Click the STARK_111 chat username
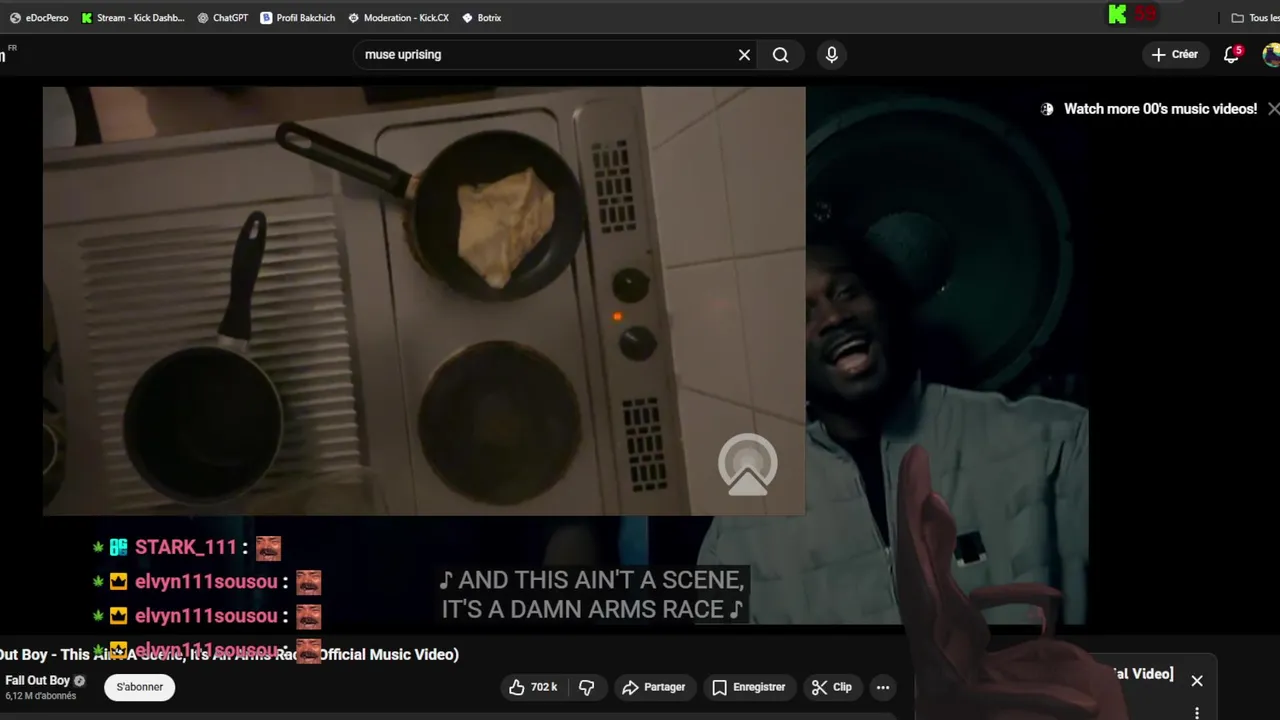This screenshot has width=1280, height=720. tap(185, 547)
